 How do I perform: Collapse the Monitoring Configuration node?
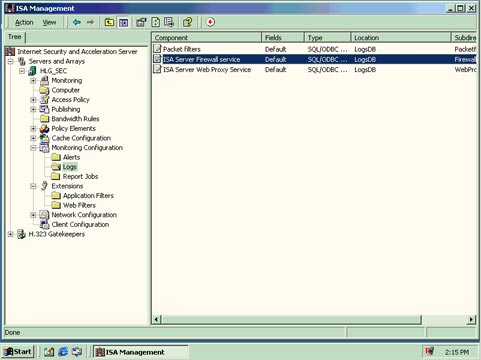[33, 148]
